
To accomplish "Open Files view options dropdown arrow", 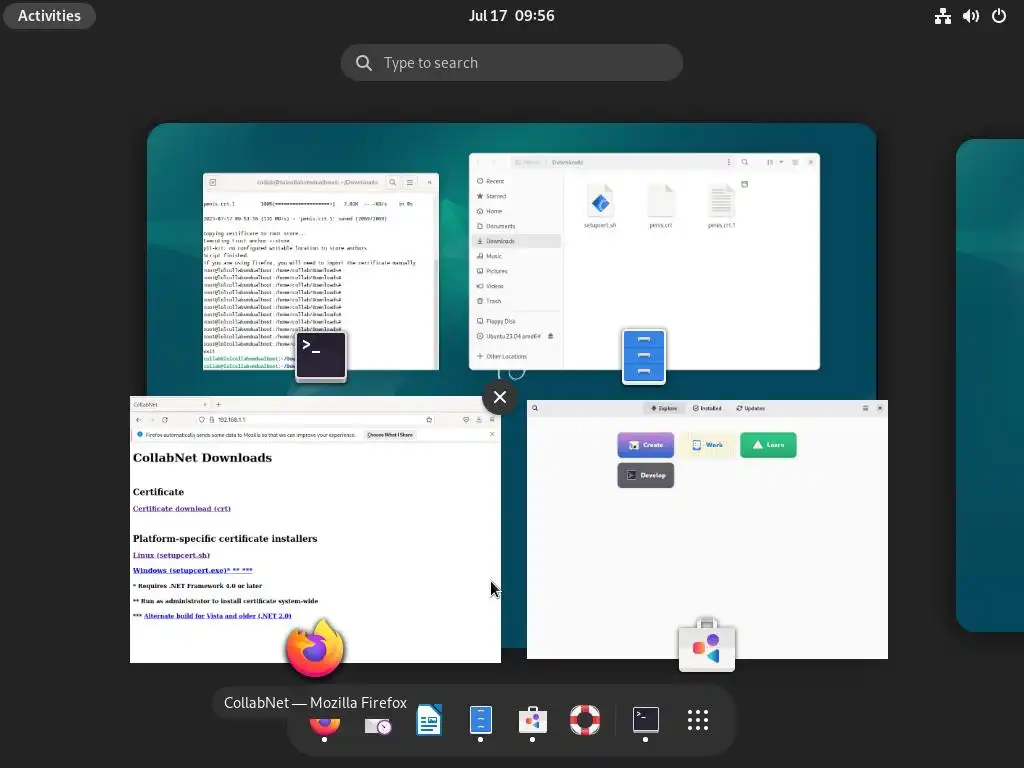I will [x=781, y=162].
